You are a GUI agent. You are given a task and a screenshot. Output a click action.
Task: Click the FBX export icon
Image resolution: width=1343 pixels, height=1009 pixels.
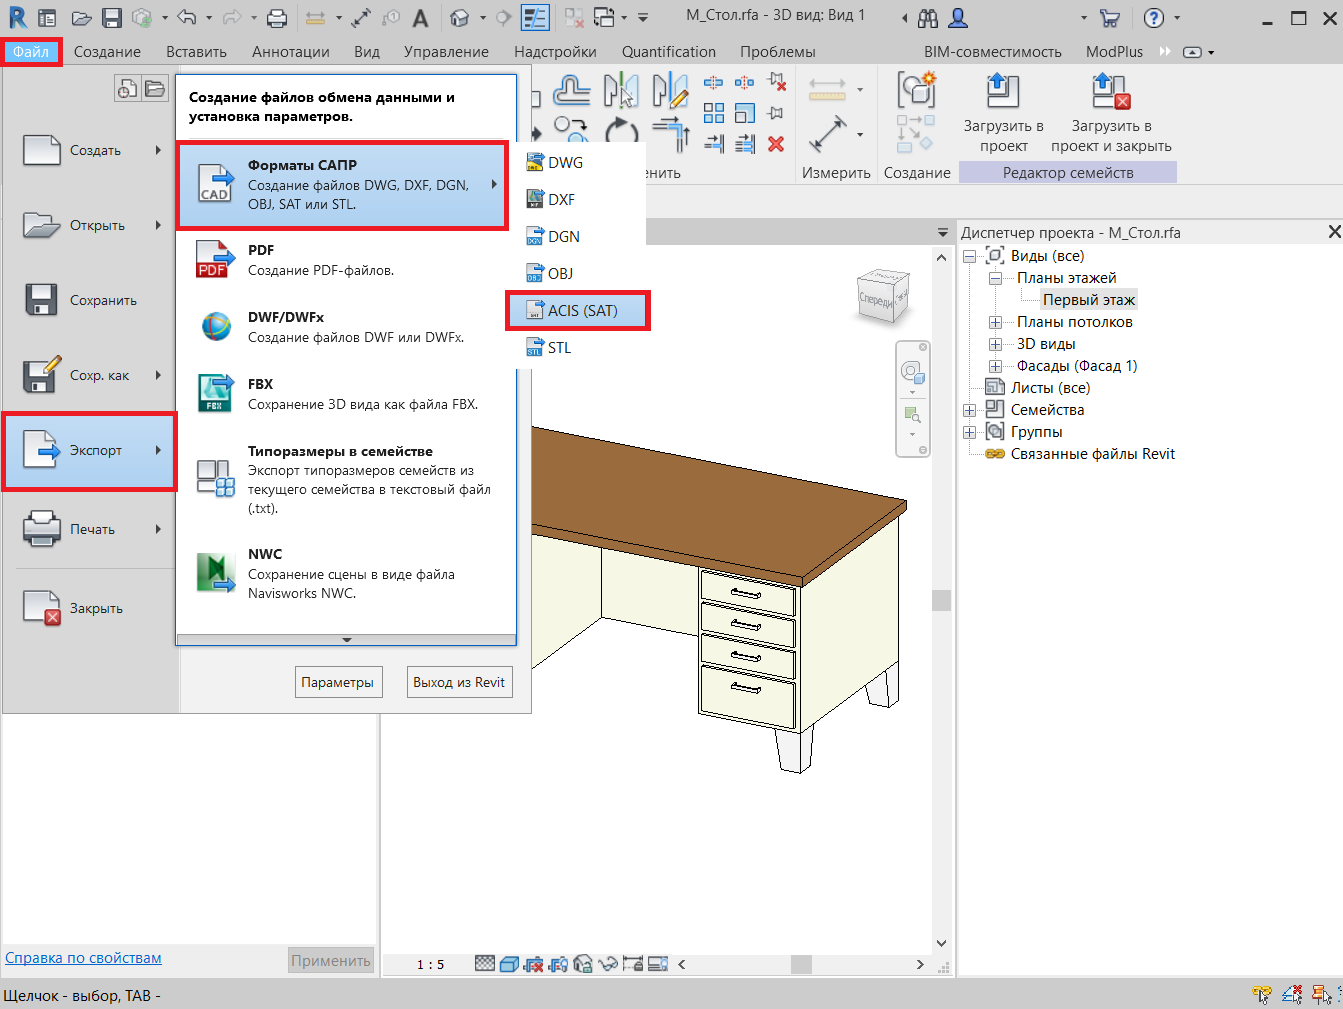point(215,393)
